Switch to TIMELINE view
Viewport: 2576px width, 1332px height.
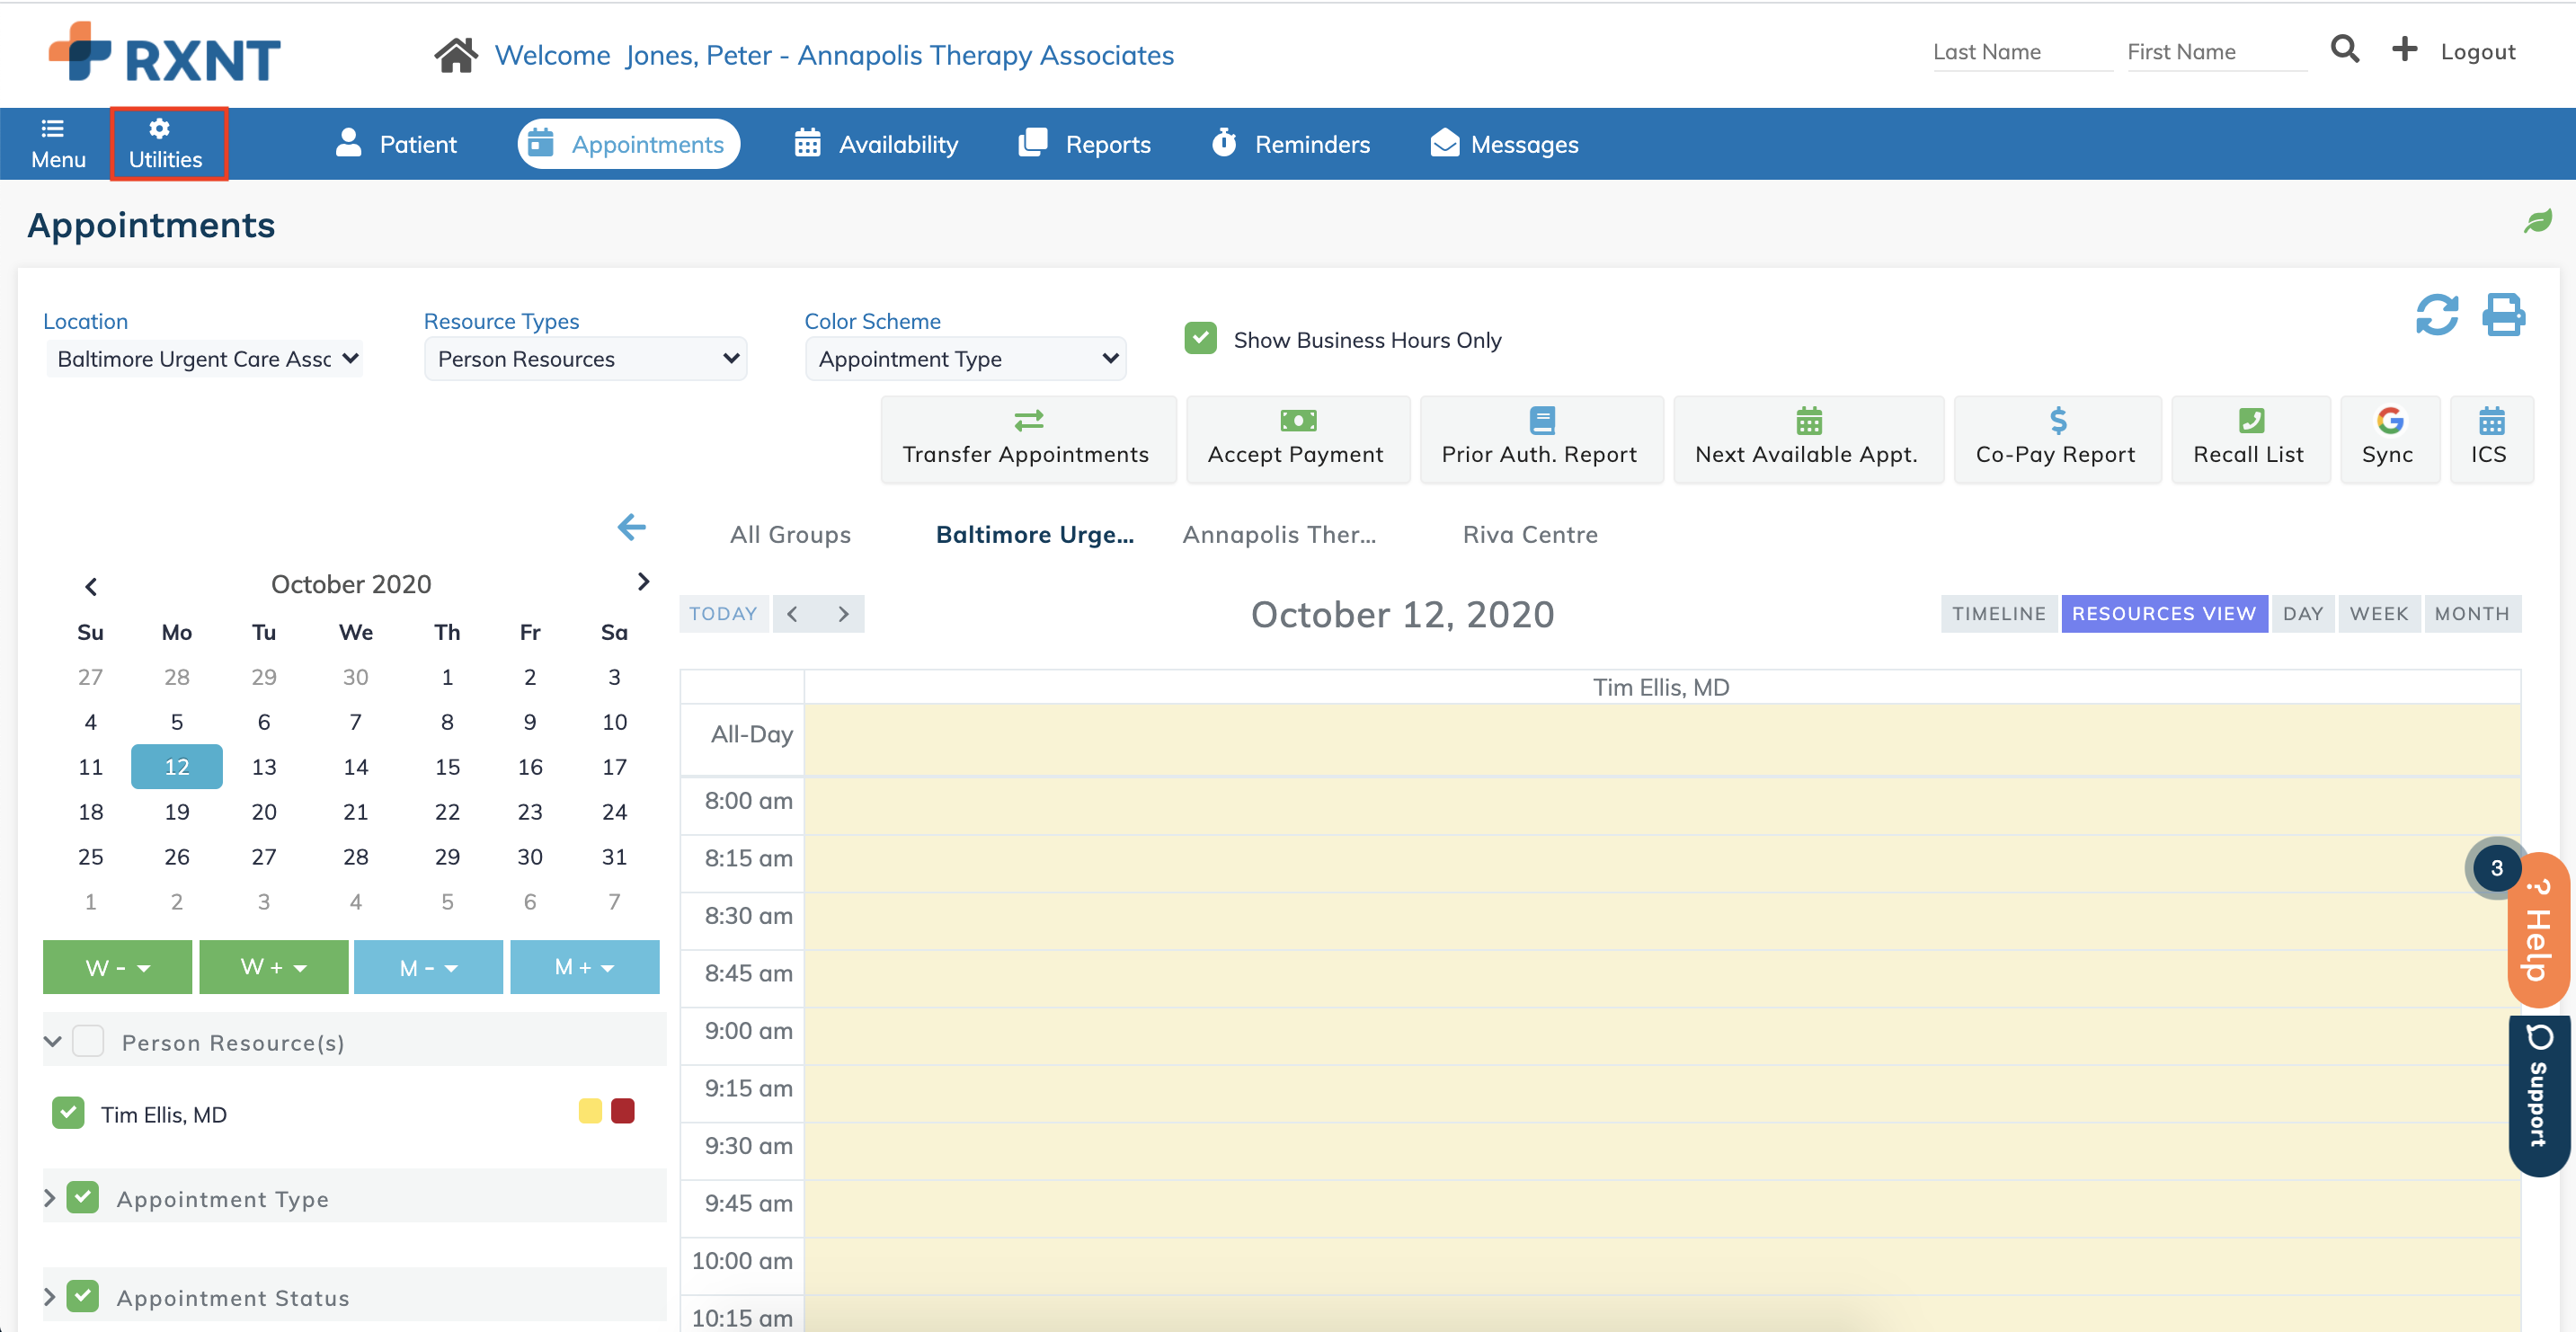click(x=2000, y=614)
